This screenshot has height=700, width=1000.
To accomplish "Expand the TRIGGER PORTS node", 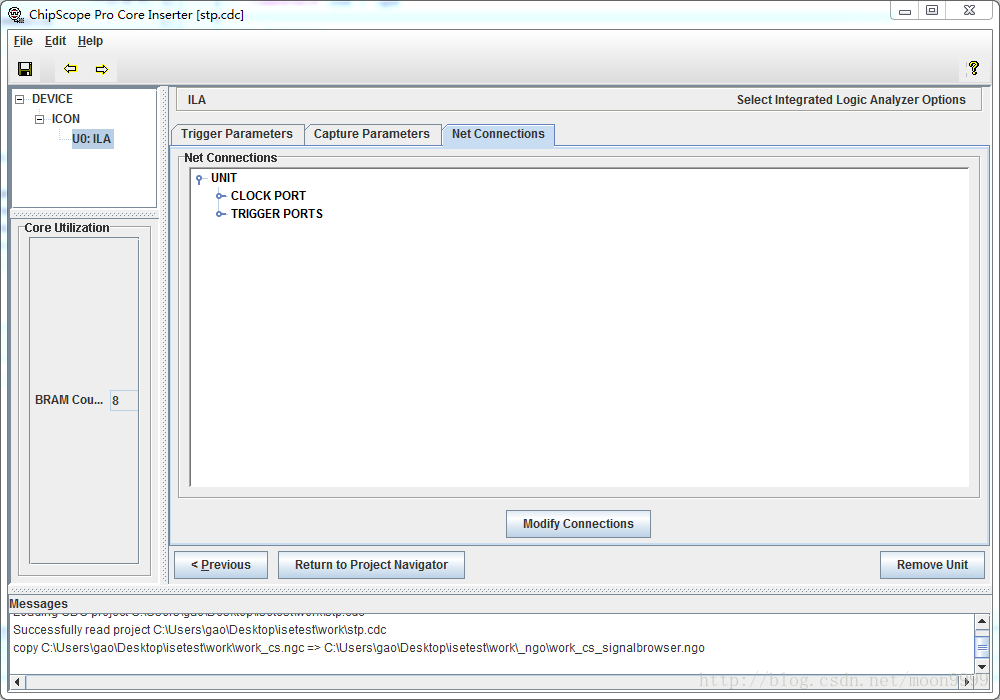I will 221,214.
